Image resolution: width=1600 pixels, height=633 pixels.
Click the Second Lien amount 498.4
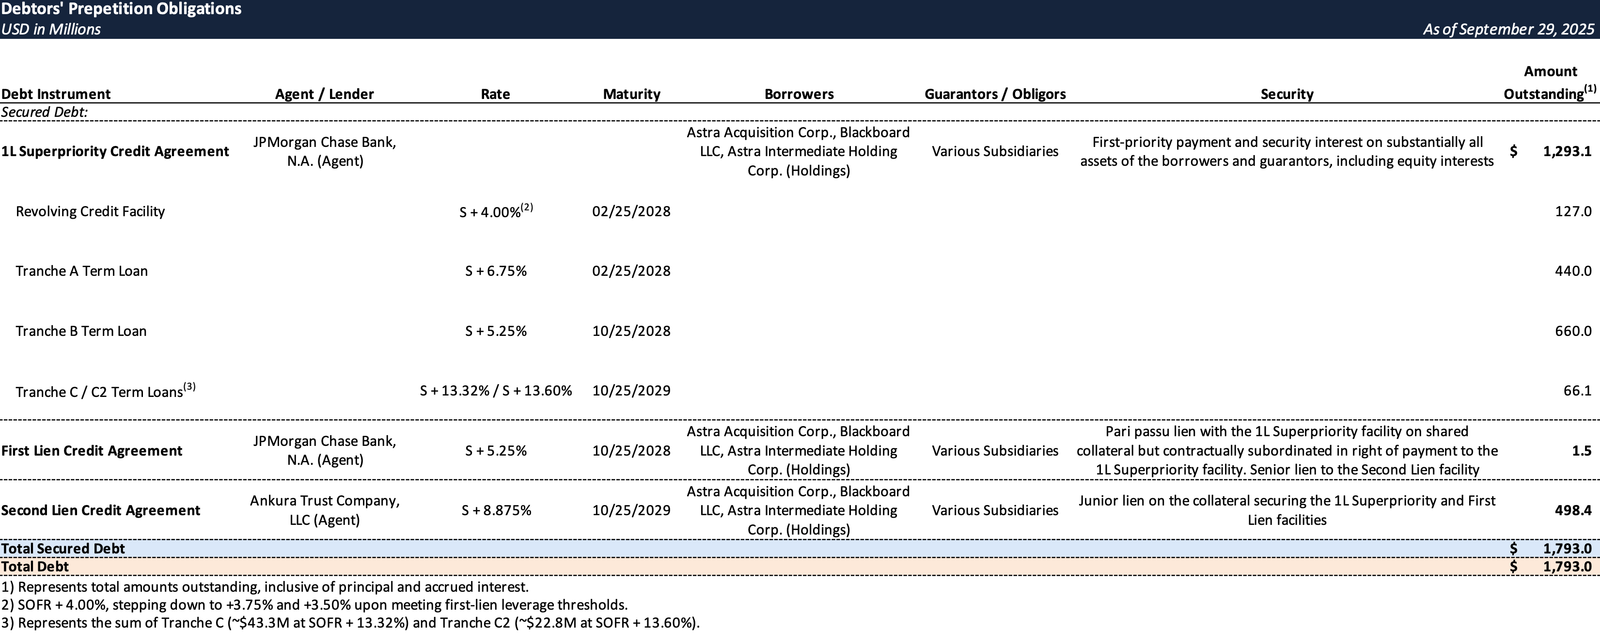tap(1572, 510)
